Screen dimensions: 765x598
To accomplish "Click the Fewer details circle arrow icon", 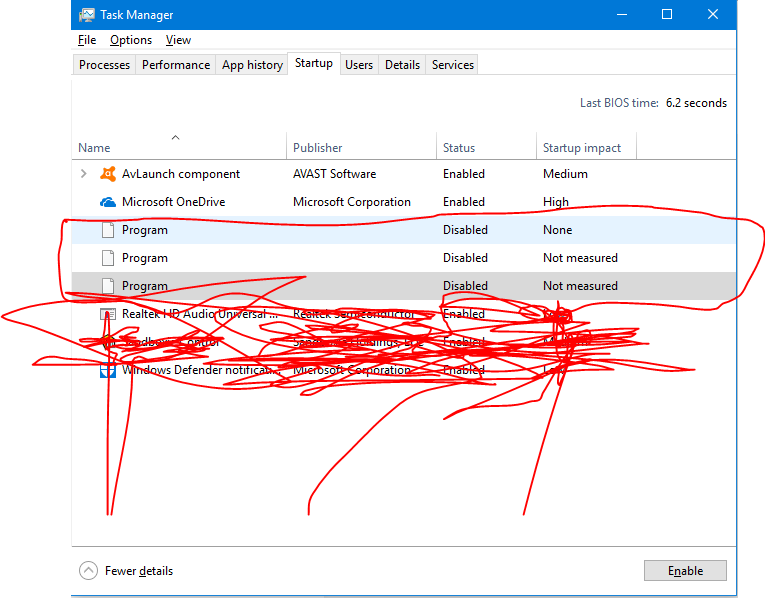I will (x=88, y=571).
